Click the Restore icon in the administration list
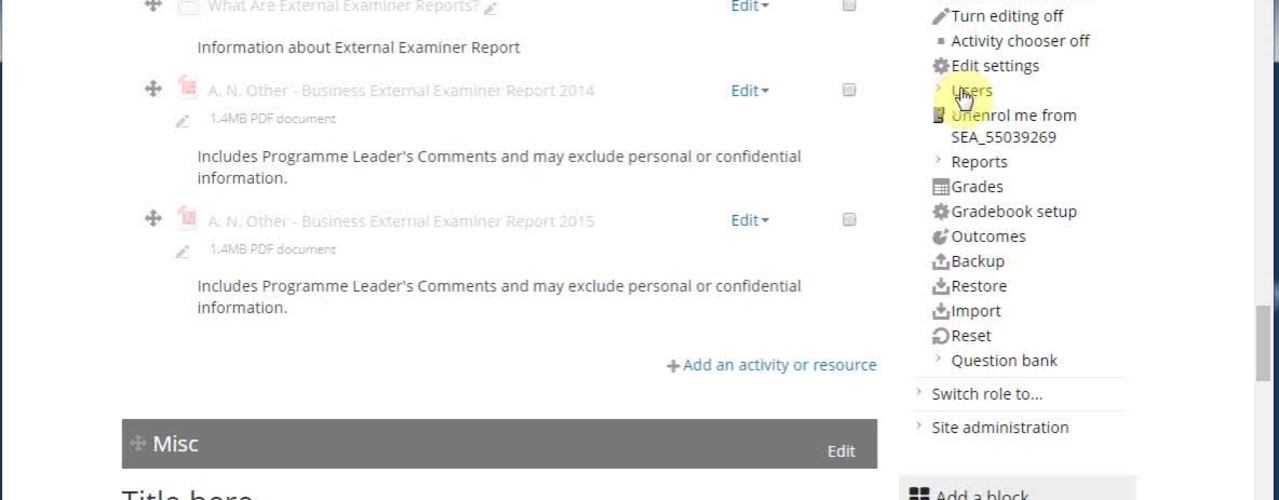 (940, 287)
